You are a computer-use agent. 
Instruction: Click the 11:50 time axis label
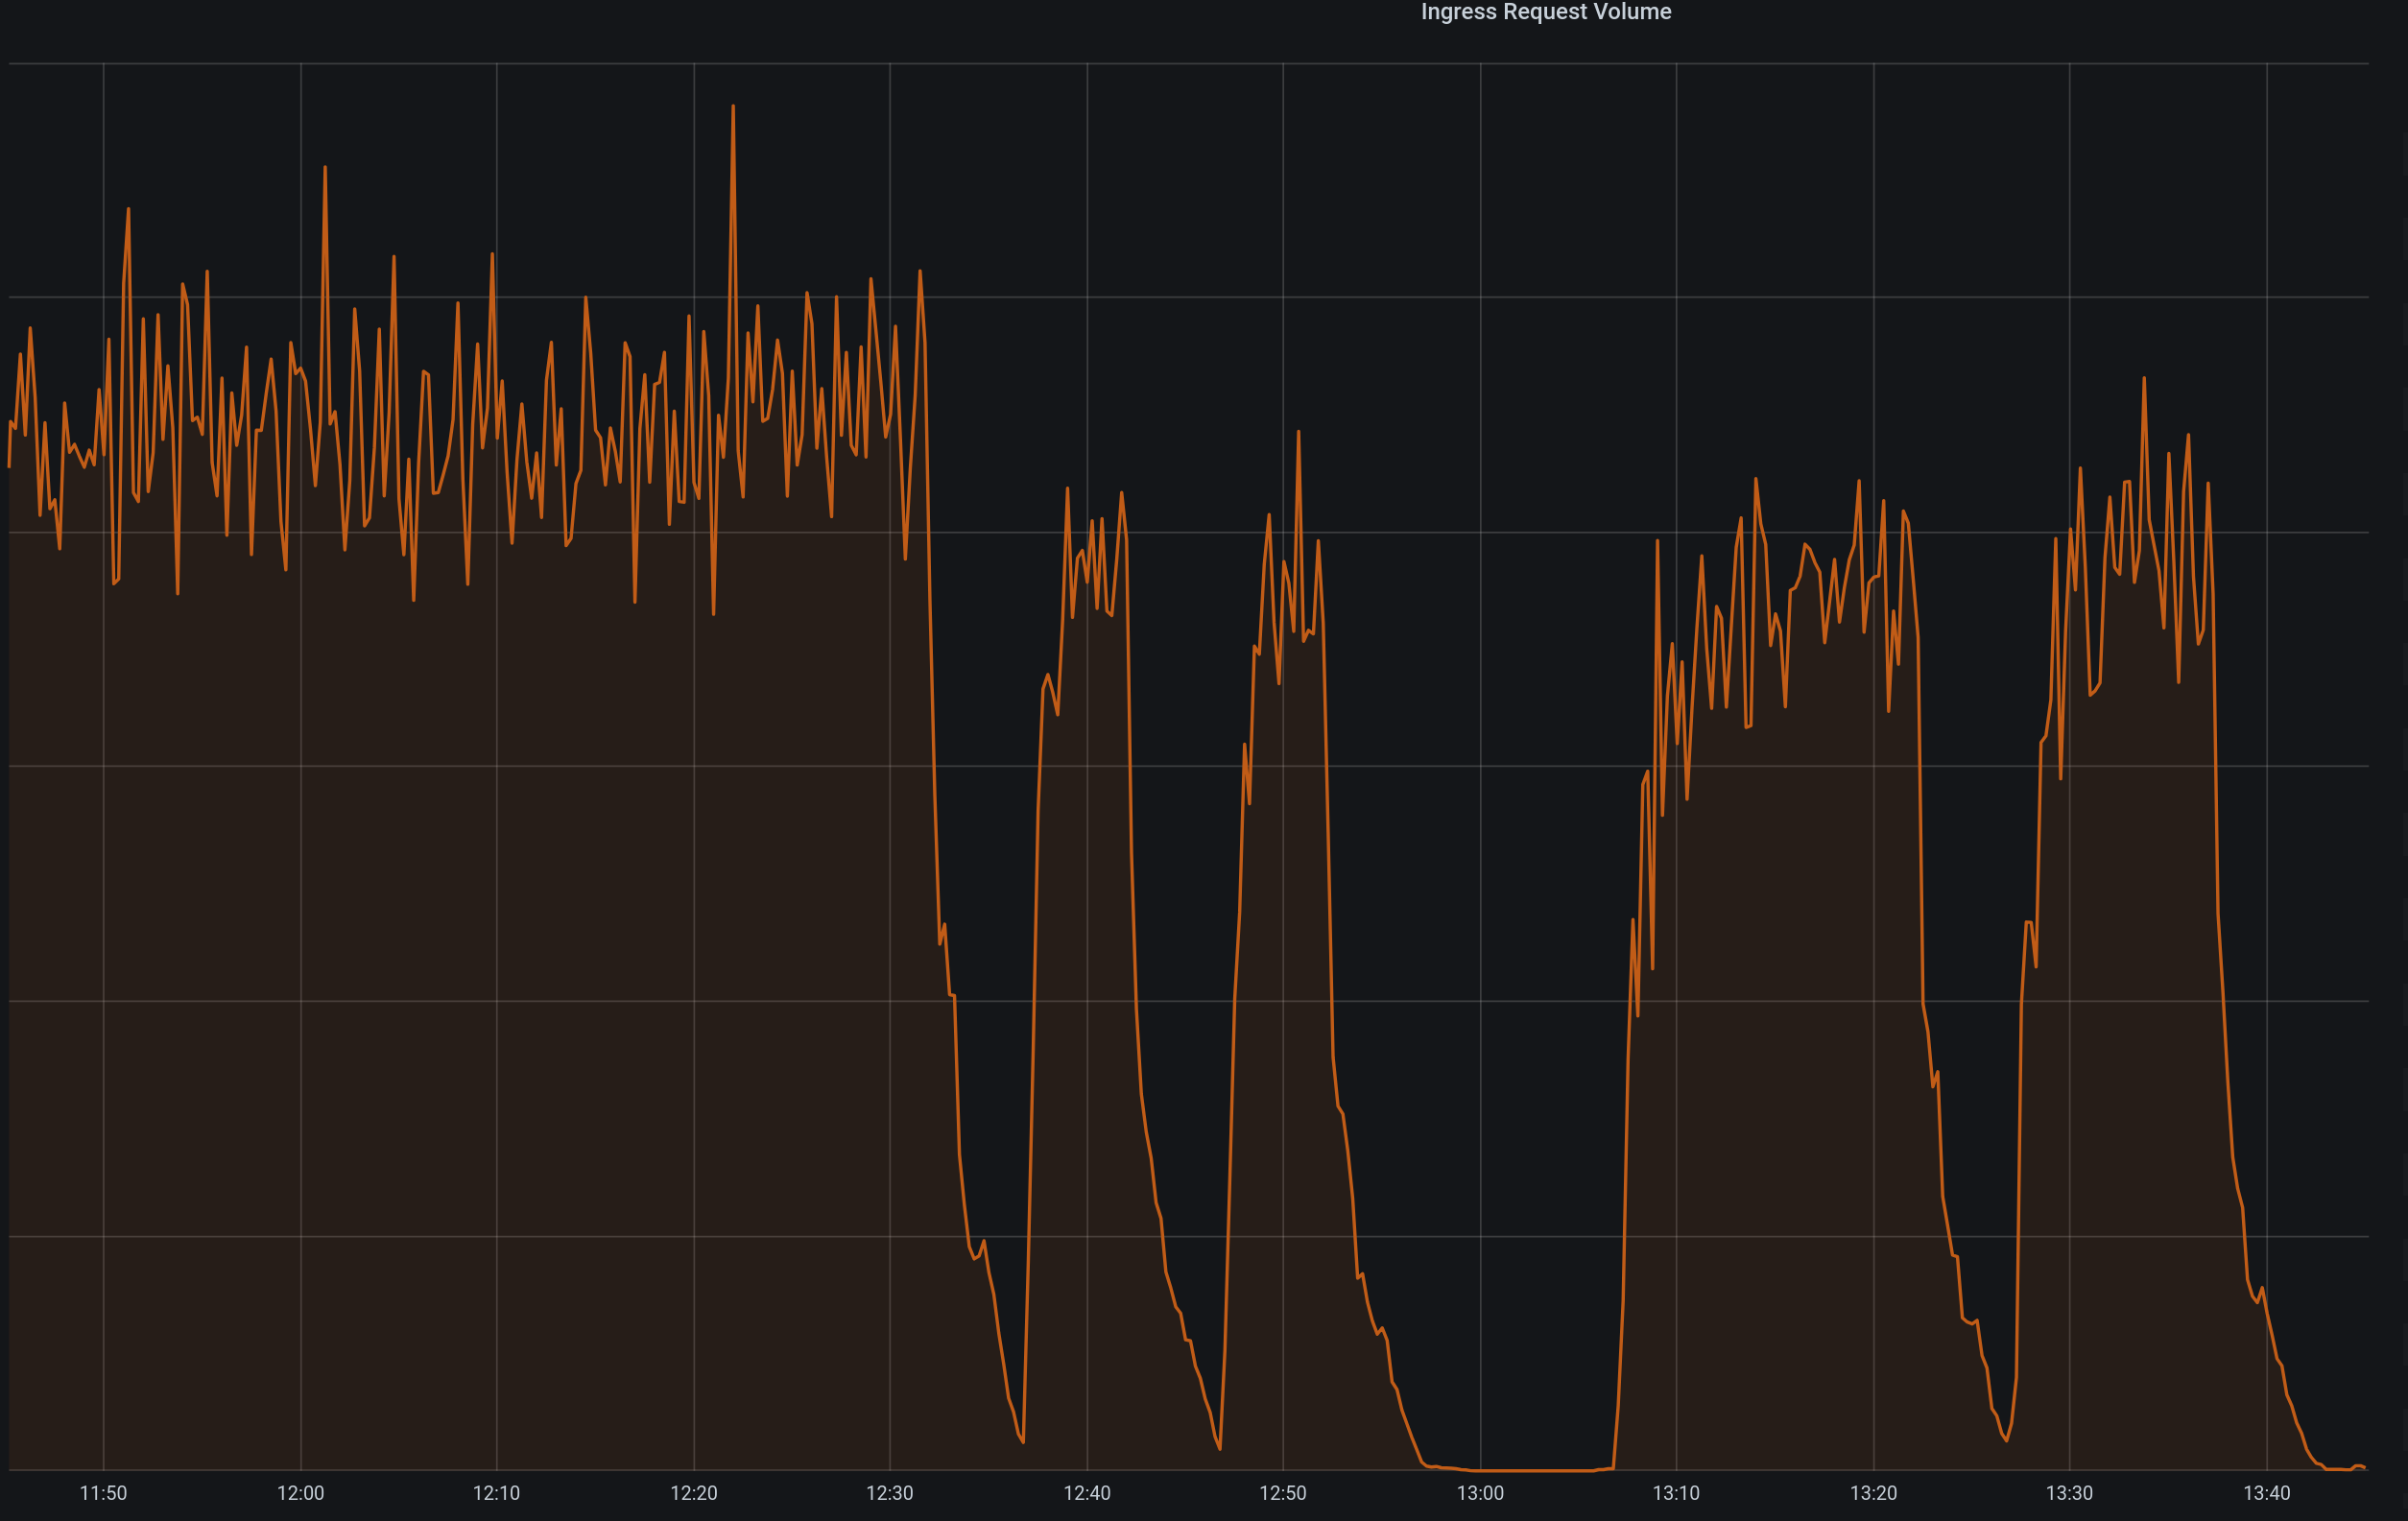(x=103, y=1493)
